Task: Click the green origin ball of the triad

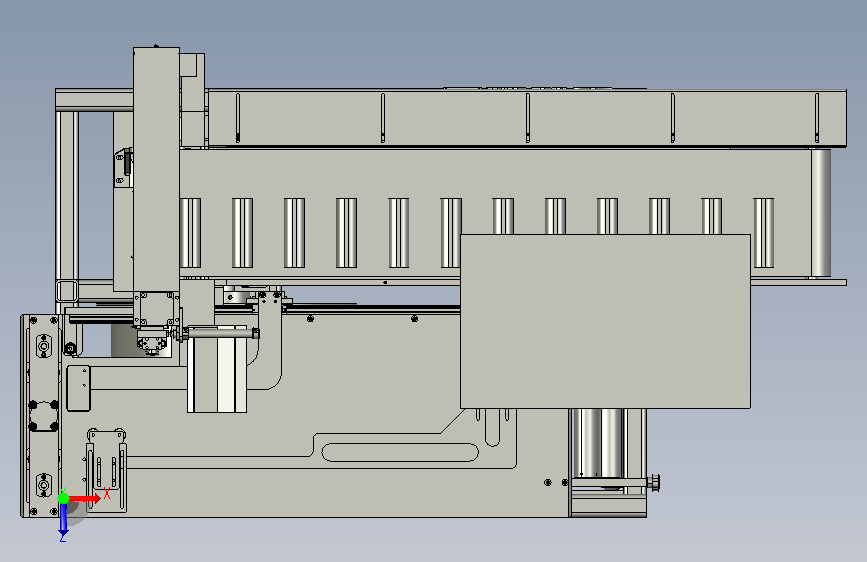Action: [x=63, y=498]
